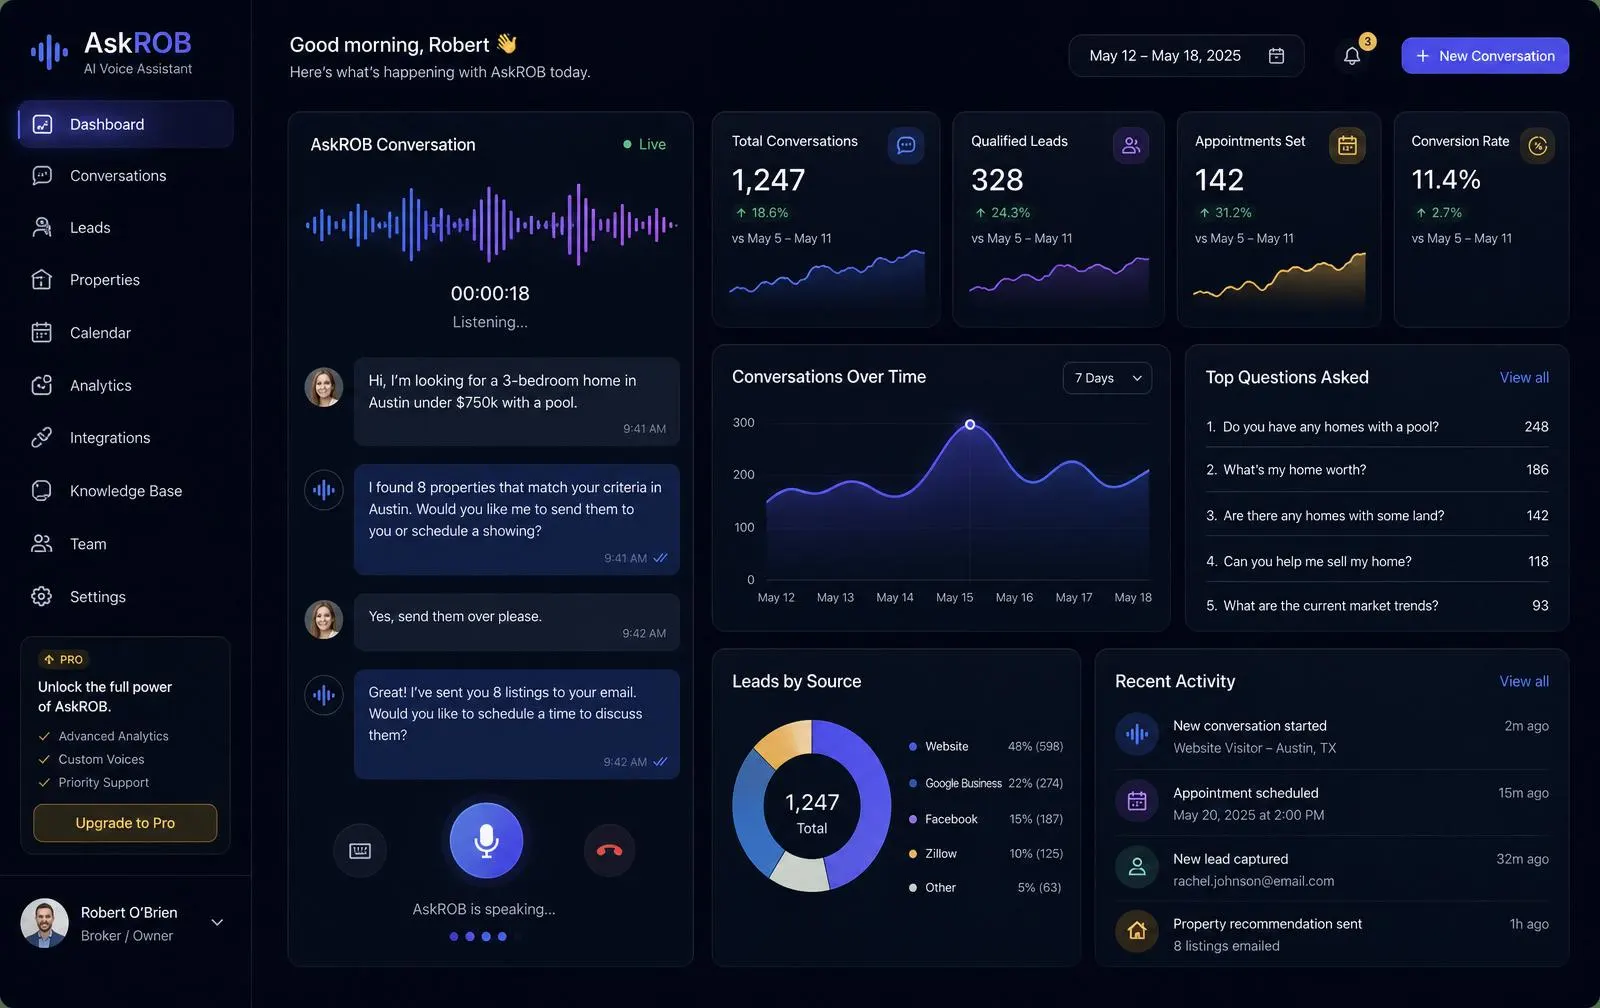Click the 1,247 Total donut center
The height and width of the screenshot is (1008, 1600).
click(x=812, y=813)
